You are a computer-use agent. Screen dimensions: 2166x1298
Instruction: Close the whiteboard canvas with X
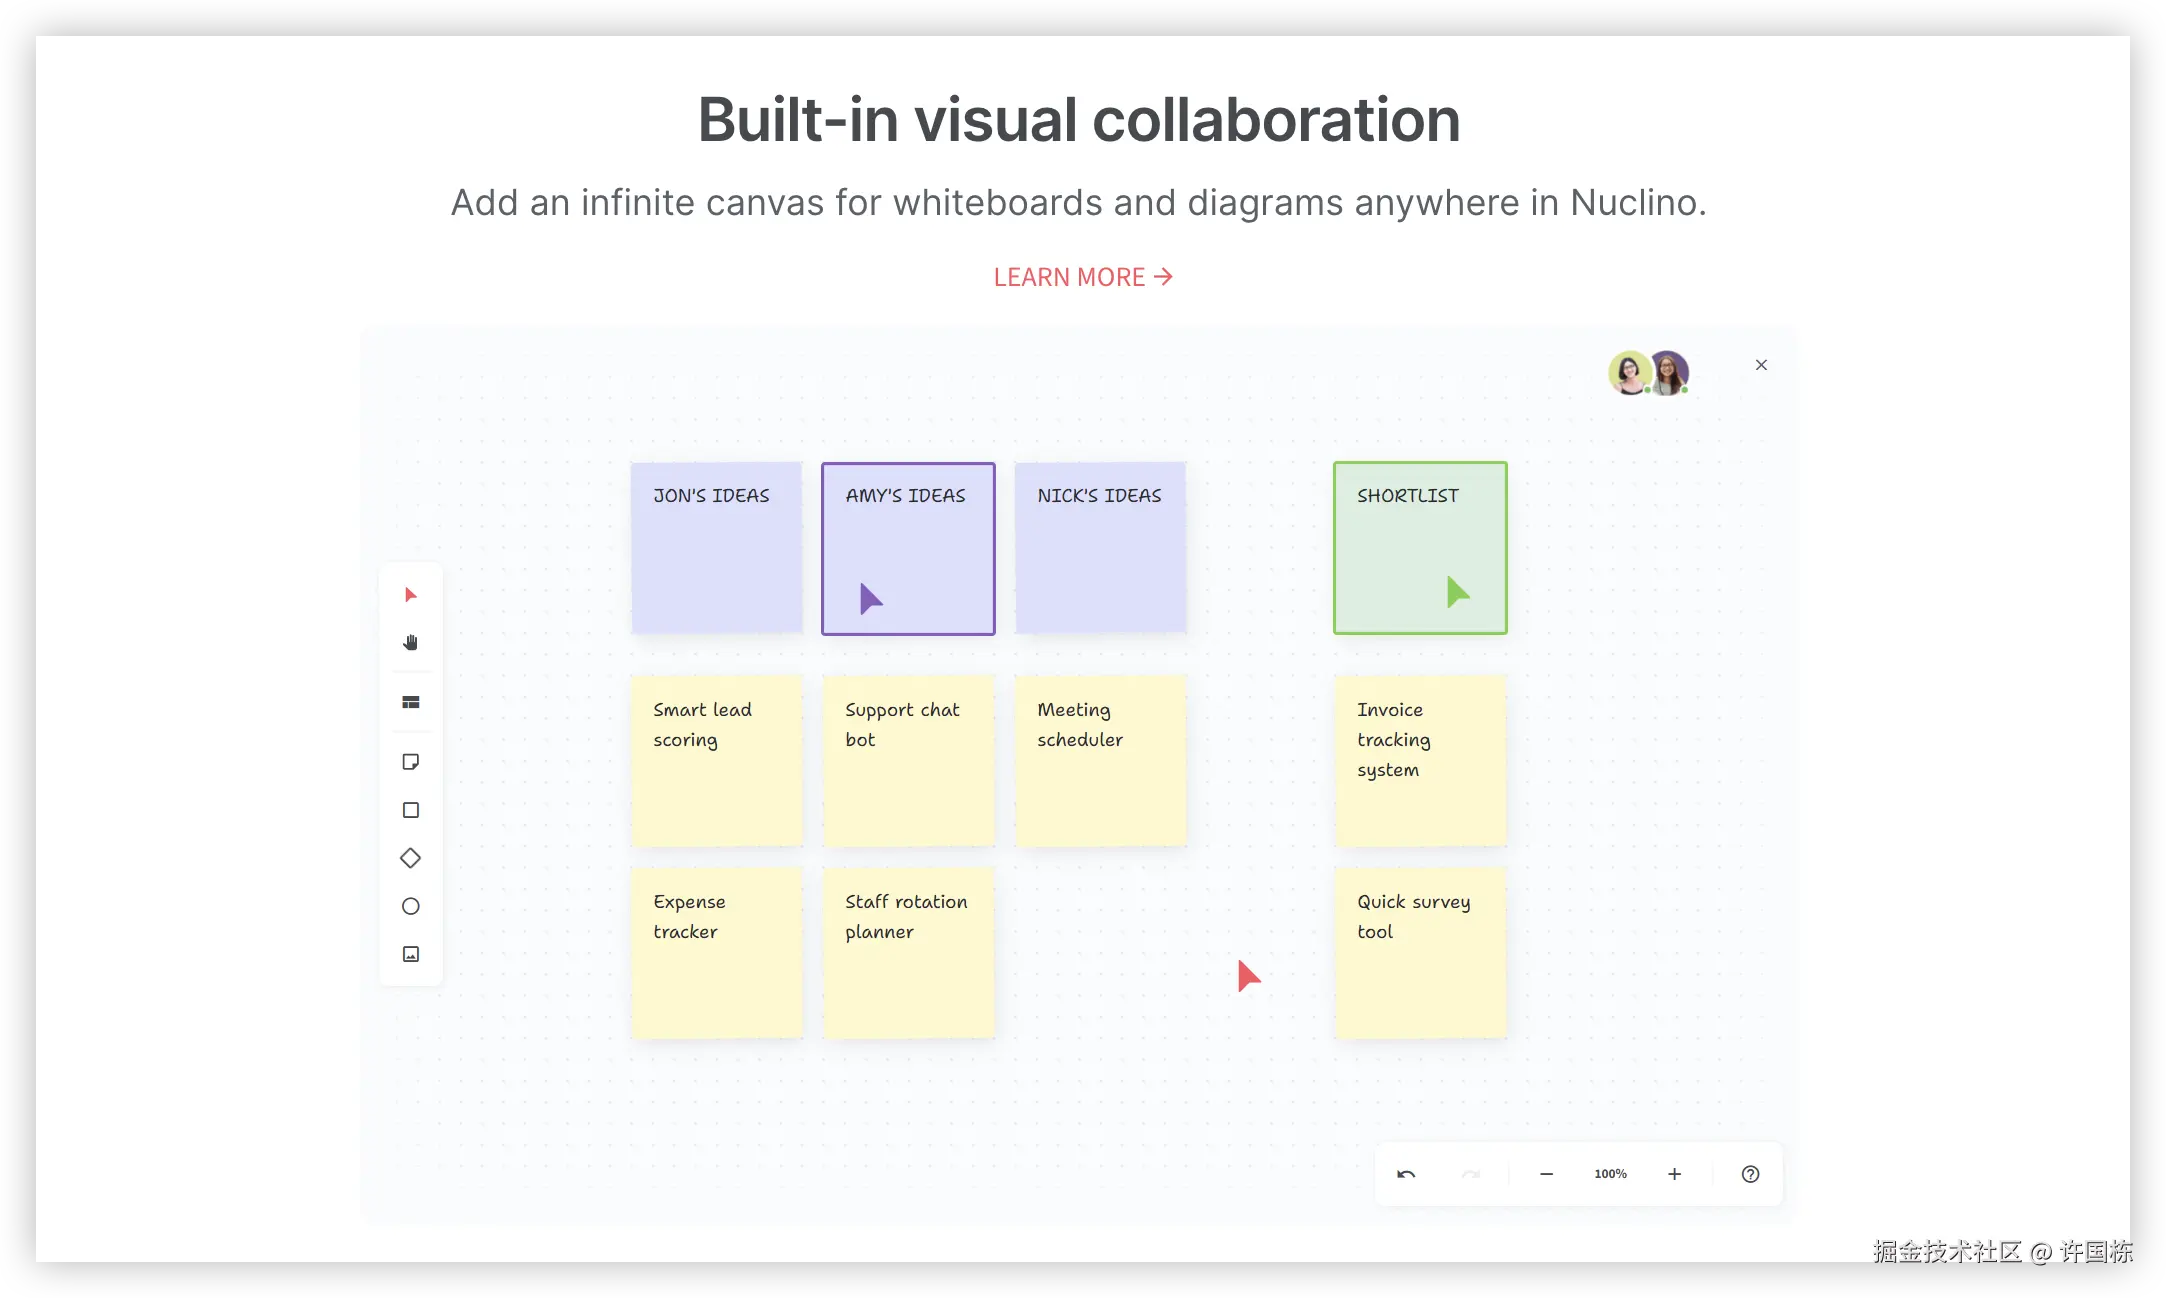pyautogui.click(x=1761, y=365)
